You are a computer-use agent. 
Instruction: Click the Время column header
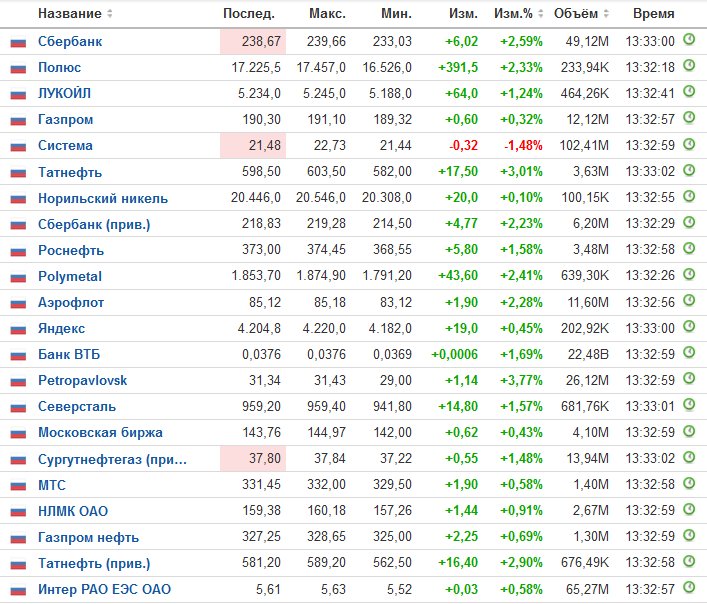pos(654,14)
